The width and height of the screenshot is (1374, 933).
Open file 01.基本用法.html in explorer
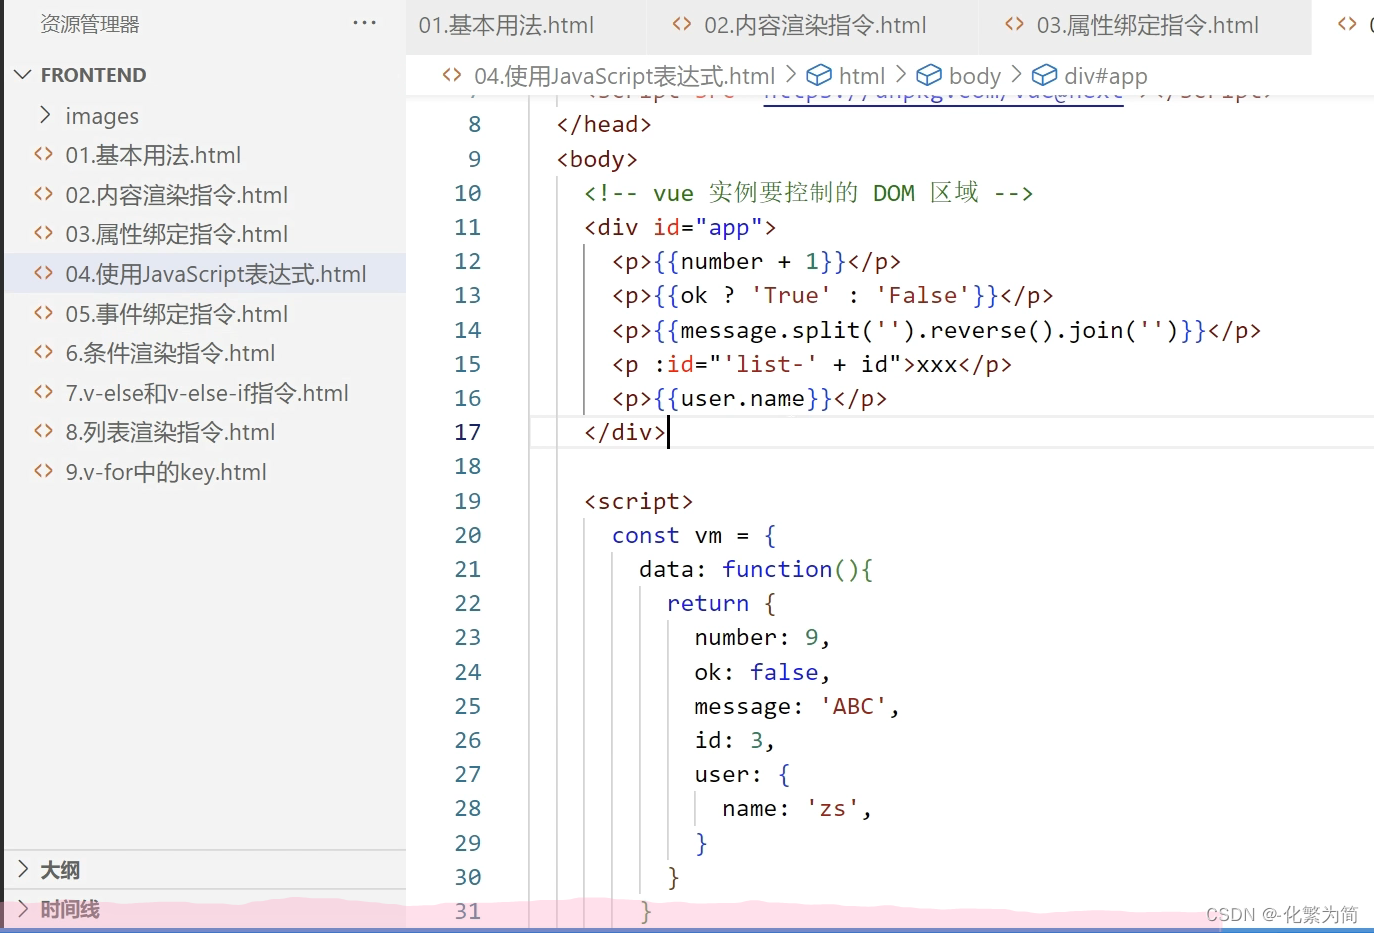click(153, 155)
